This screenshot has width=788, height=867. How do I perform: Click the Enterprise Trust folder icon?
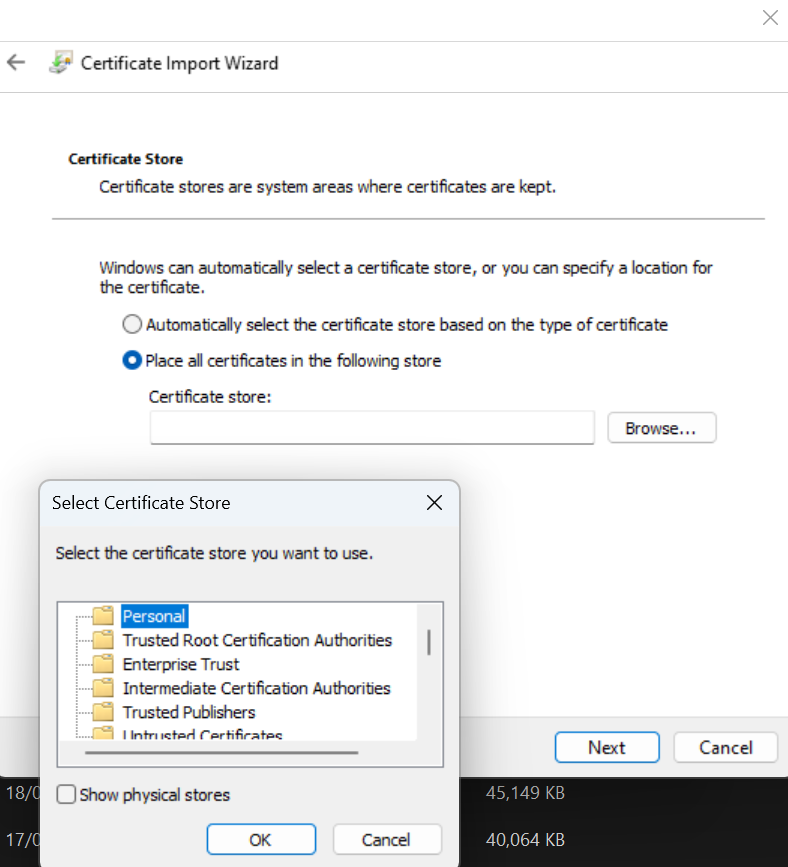pos(103,664)
